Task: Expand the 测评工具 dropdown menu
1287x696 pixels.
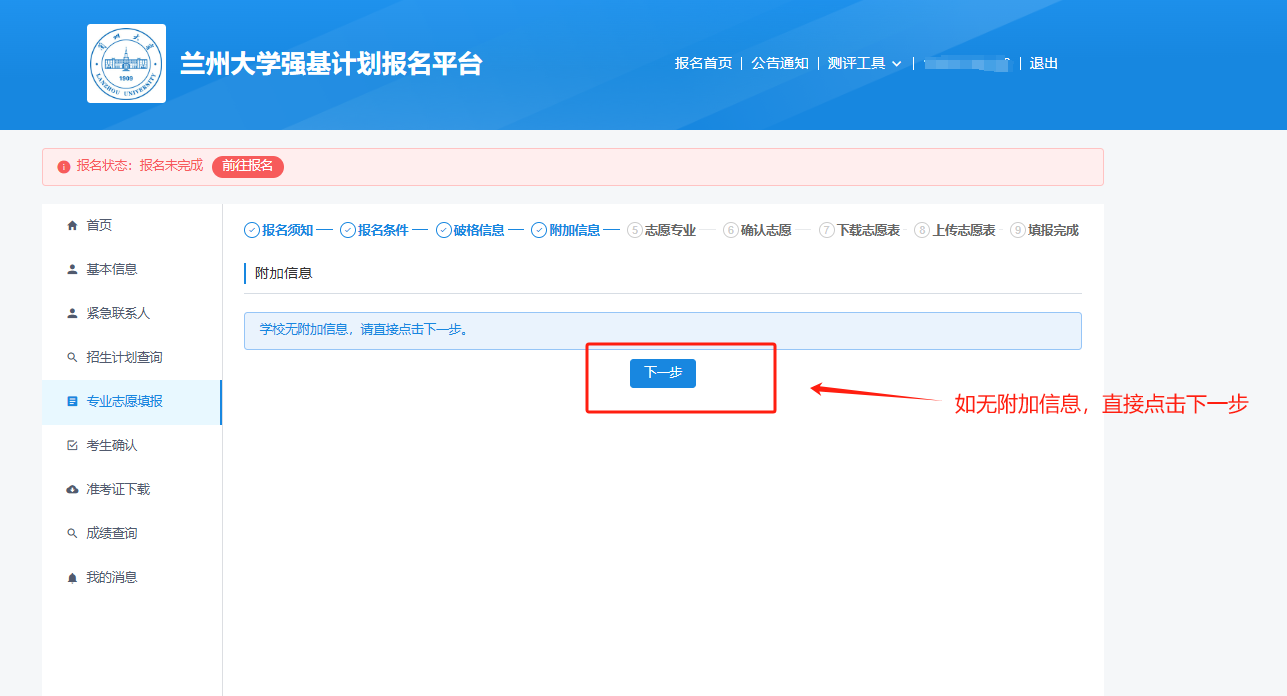Action: point(864,64)
